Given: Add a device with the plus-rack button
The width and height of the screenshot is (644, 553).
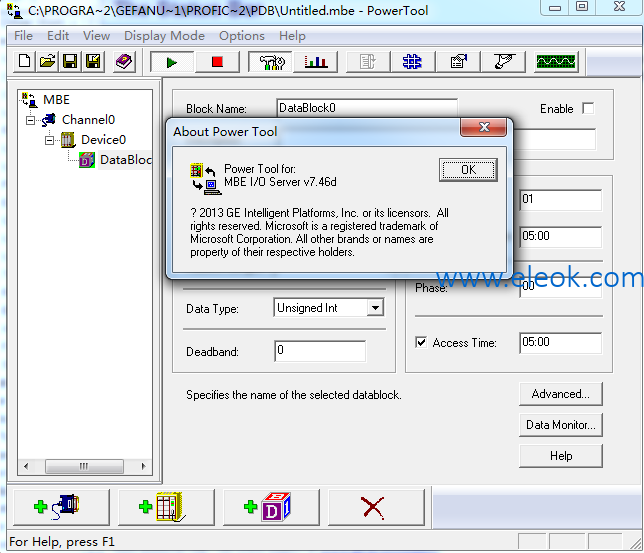Looking at the screenshot, I should click(166, 507).
